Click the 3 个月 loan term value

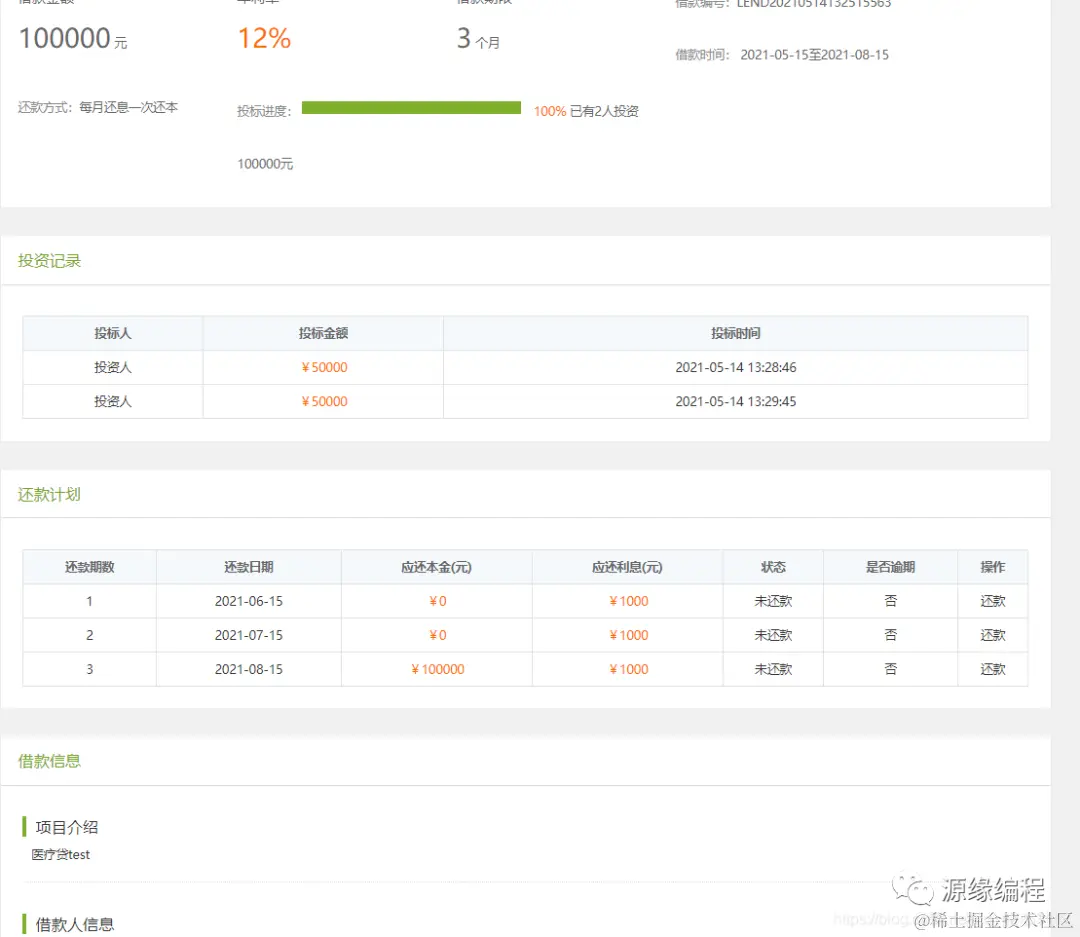coord(479,39)
